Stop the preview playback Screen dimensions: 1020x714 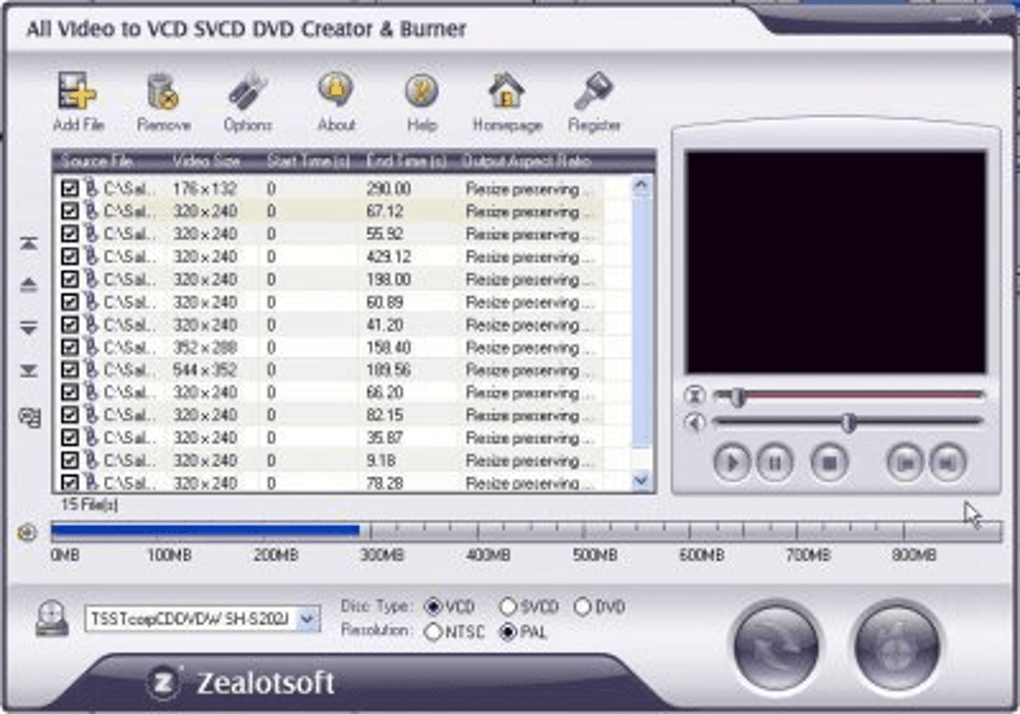click(829, 462)
